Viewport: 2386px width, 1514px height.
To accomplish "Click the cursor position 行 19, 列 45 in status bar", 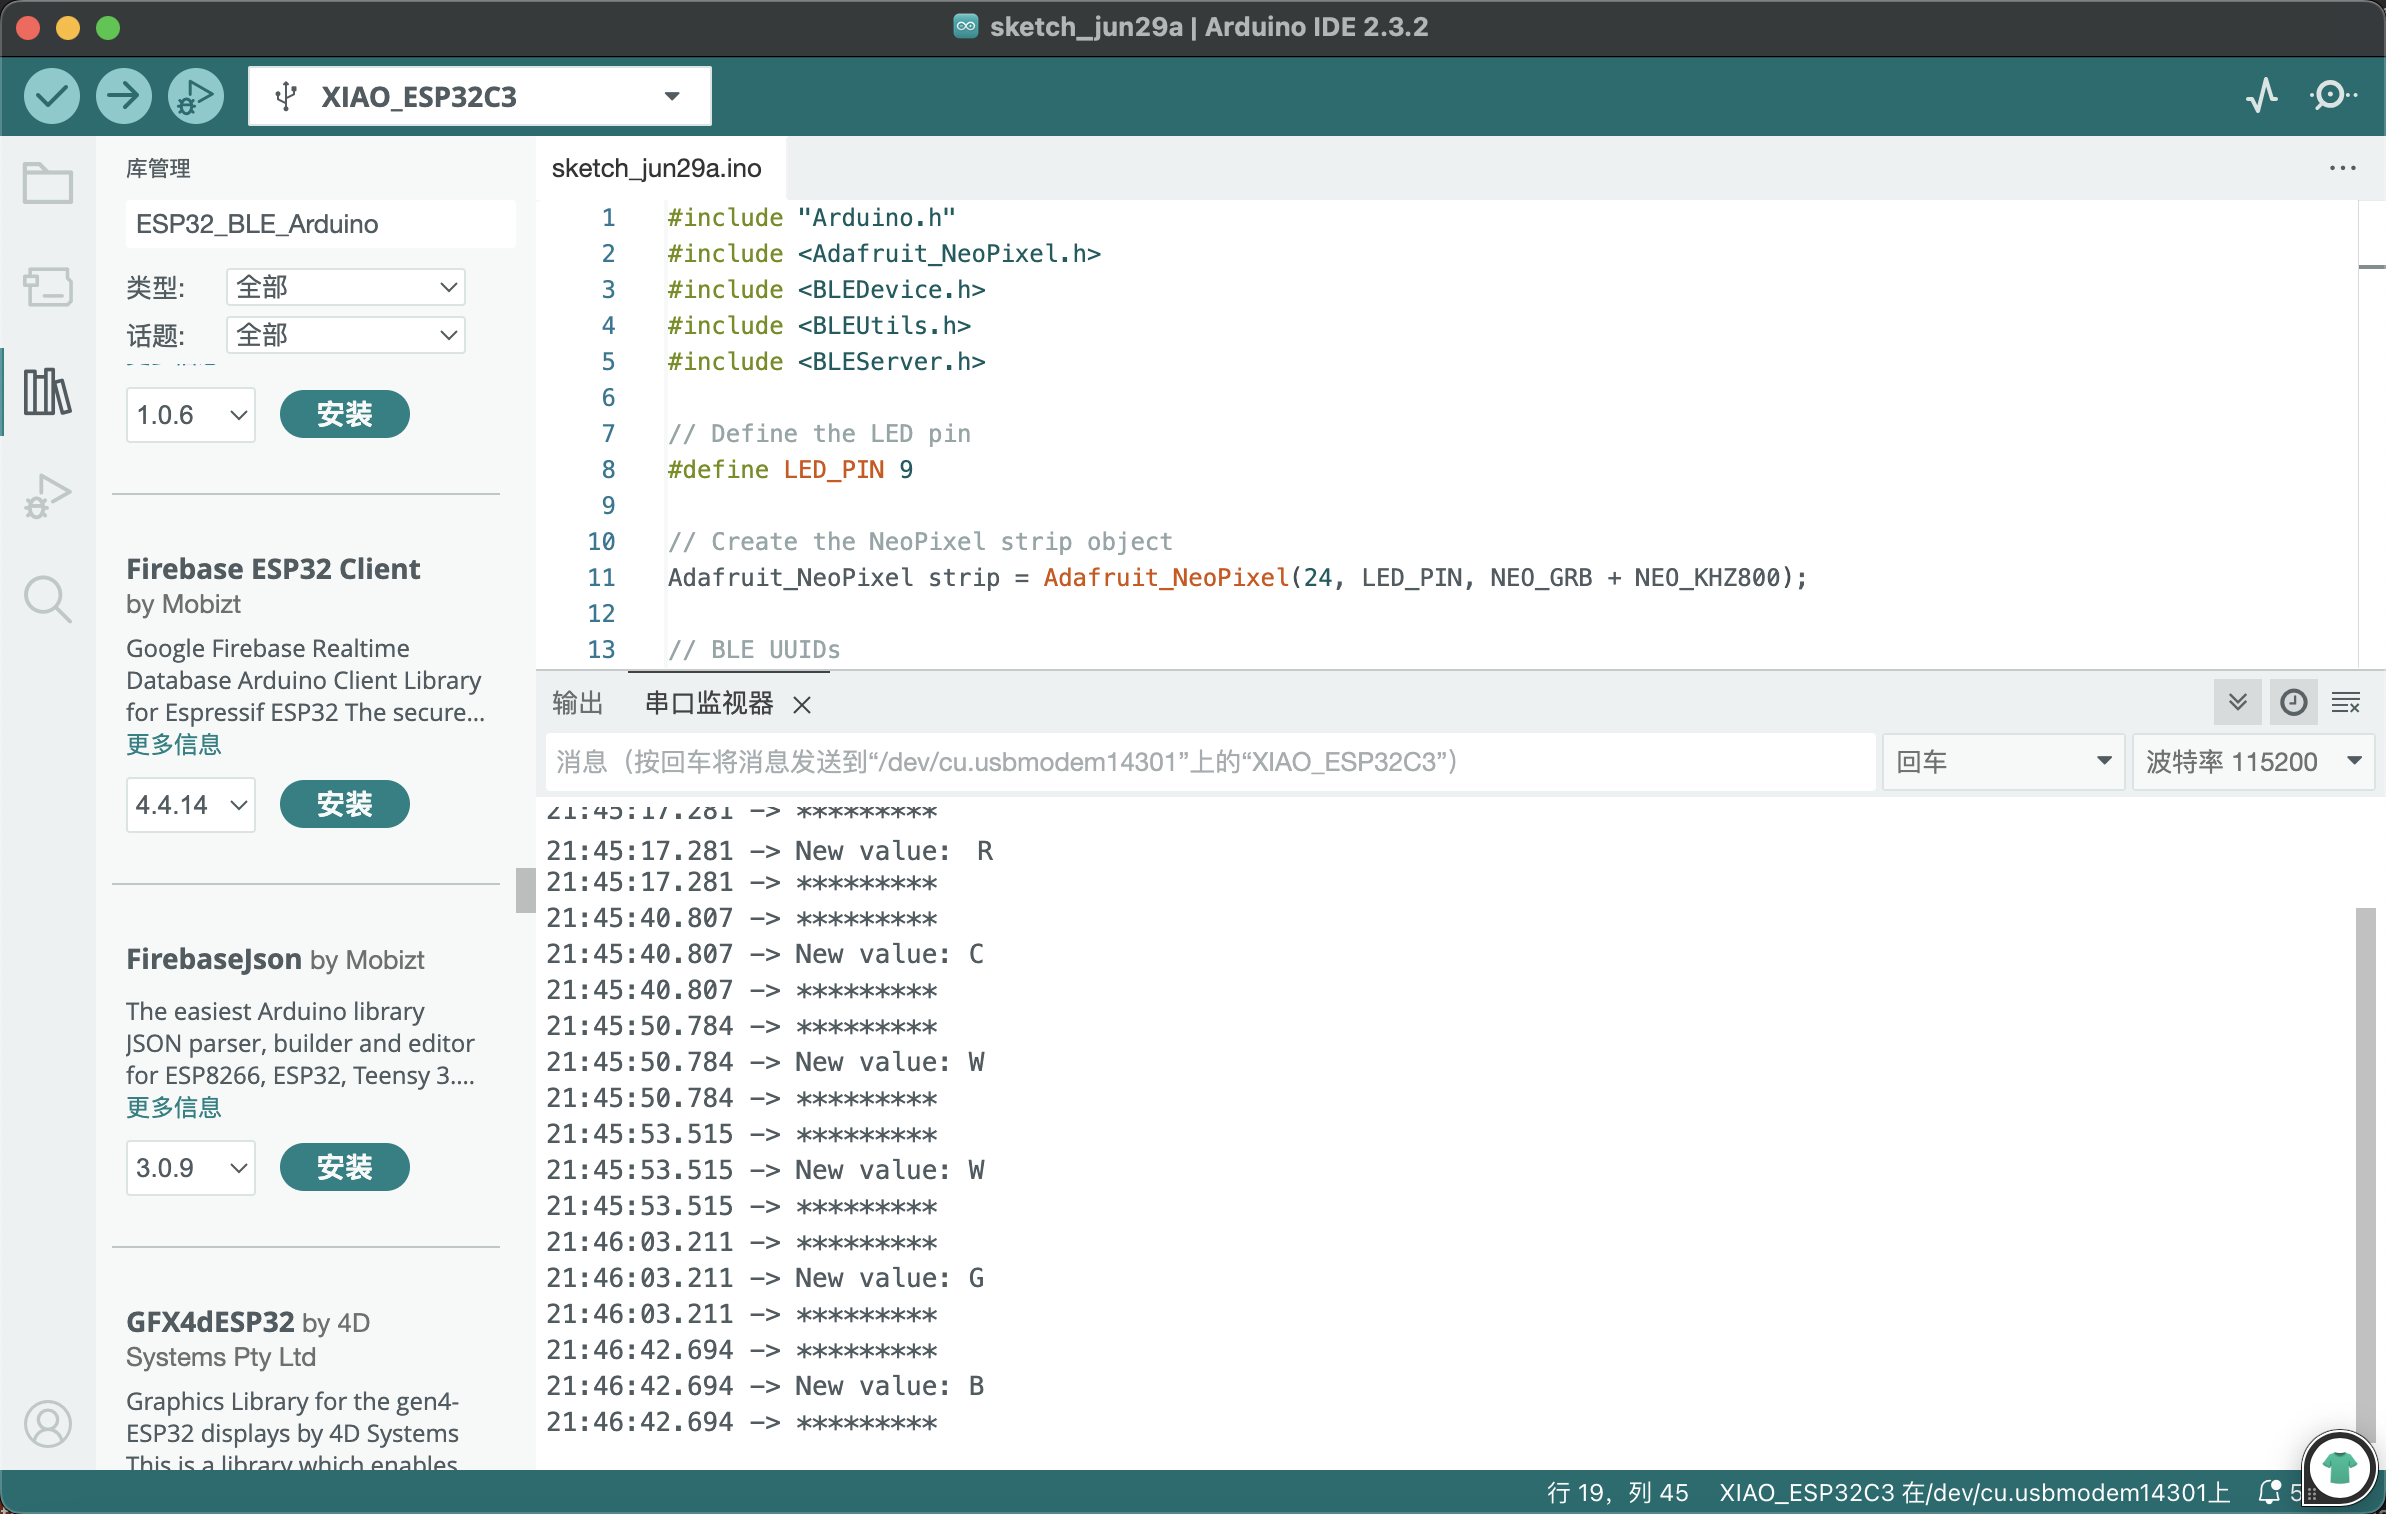I will (x=1617, y=1492).
